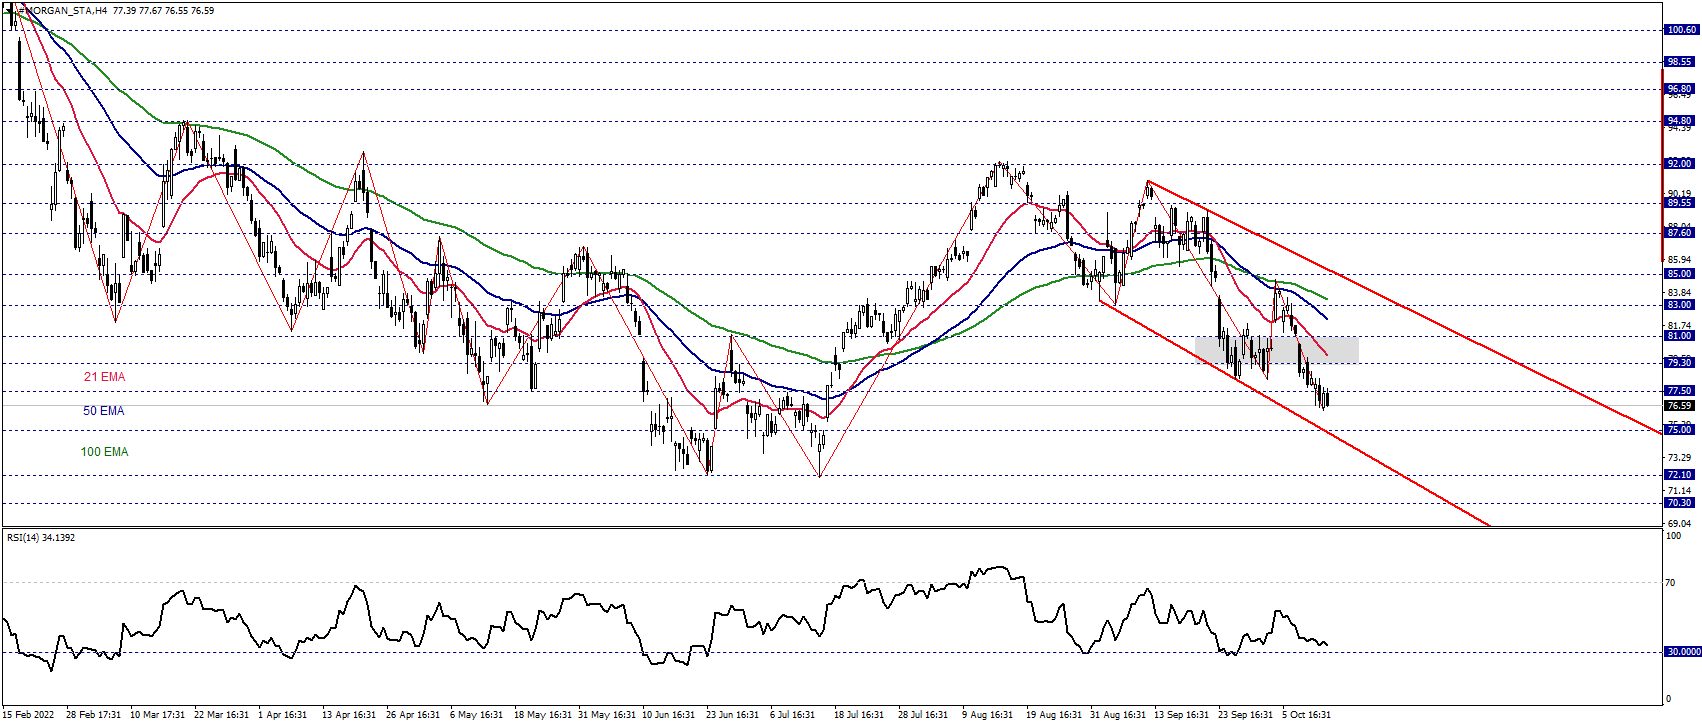Click the 15 Feb 2022 date label
The width and height of the screenshot is (1702, 726).
pos(29,715)
